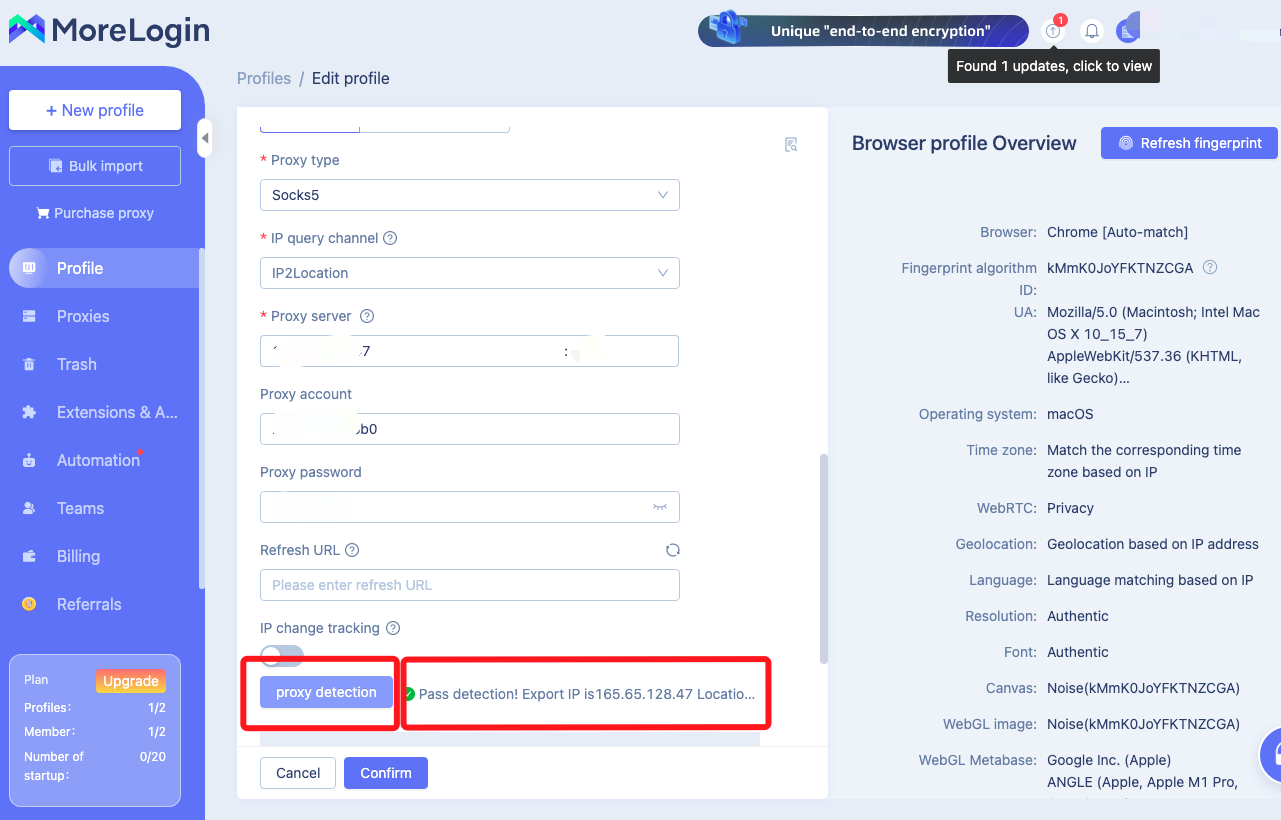Viewport: 1281px width, 820px height.
Task: Click the Extensions puzzle icon
Action: click(29, 412)
